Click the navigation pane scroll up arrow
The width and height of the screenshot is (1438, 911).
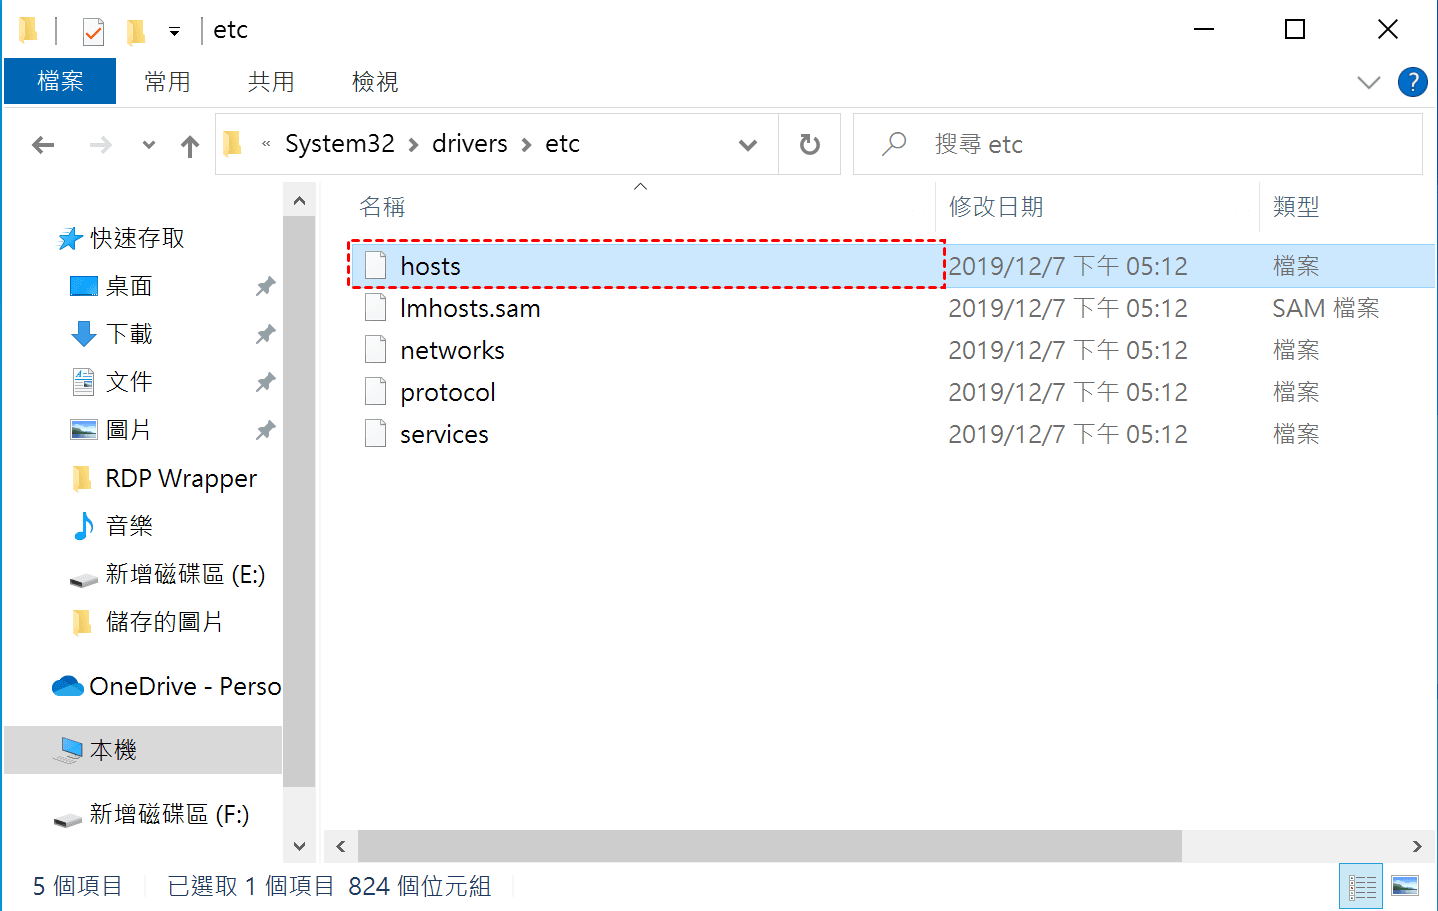299,200
